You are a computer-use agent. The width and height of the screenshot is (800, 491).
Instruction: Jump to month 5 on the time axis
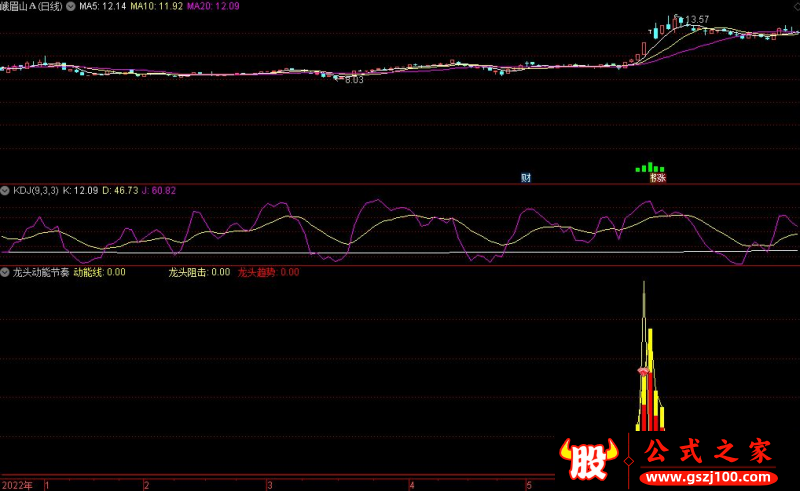(x=528, y=485)
